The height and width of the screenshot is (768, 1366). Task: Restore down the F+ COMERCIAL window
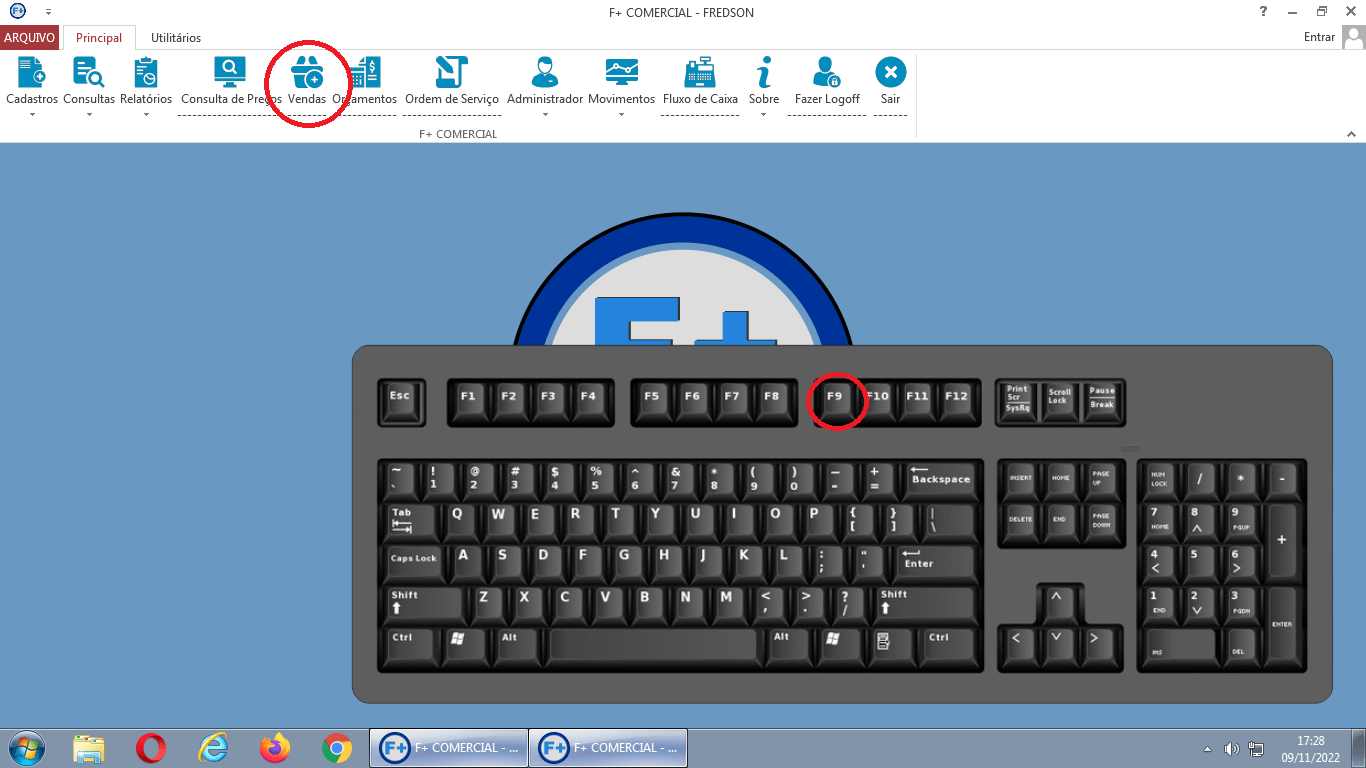click(x=1321, y=11)
